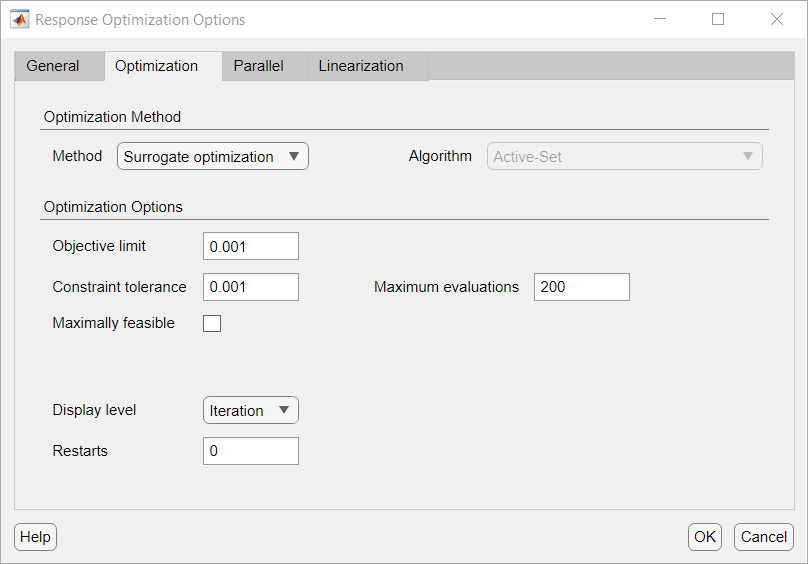Click the Method dropdown arrow
The image size is (808, 564).
(x=294, y=157)
